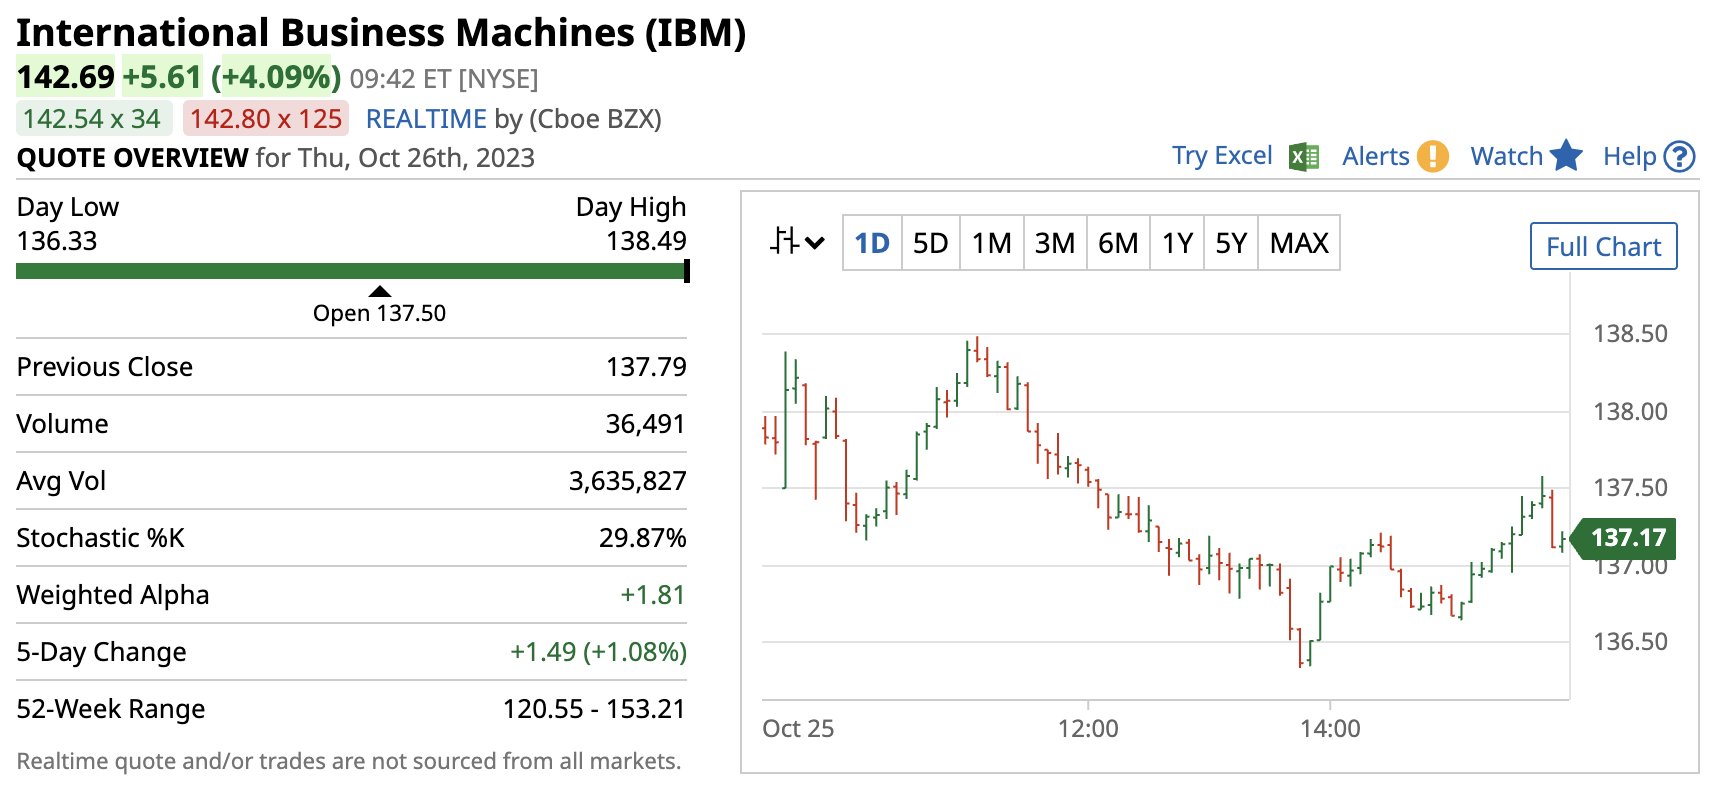Click the 136.50 price axis label
1718x802 pixels.
(x=1630, y=642)
